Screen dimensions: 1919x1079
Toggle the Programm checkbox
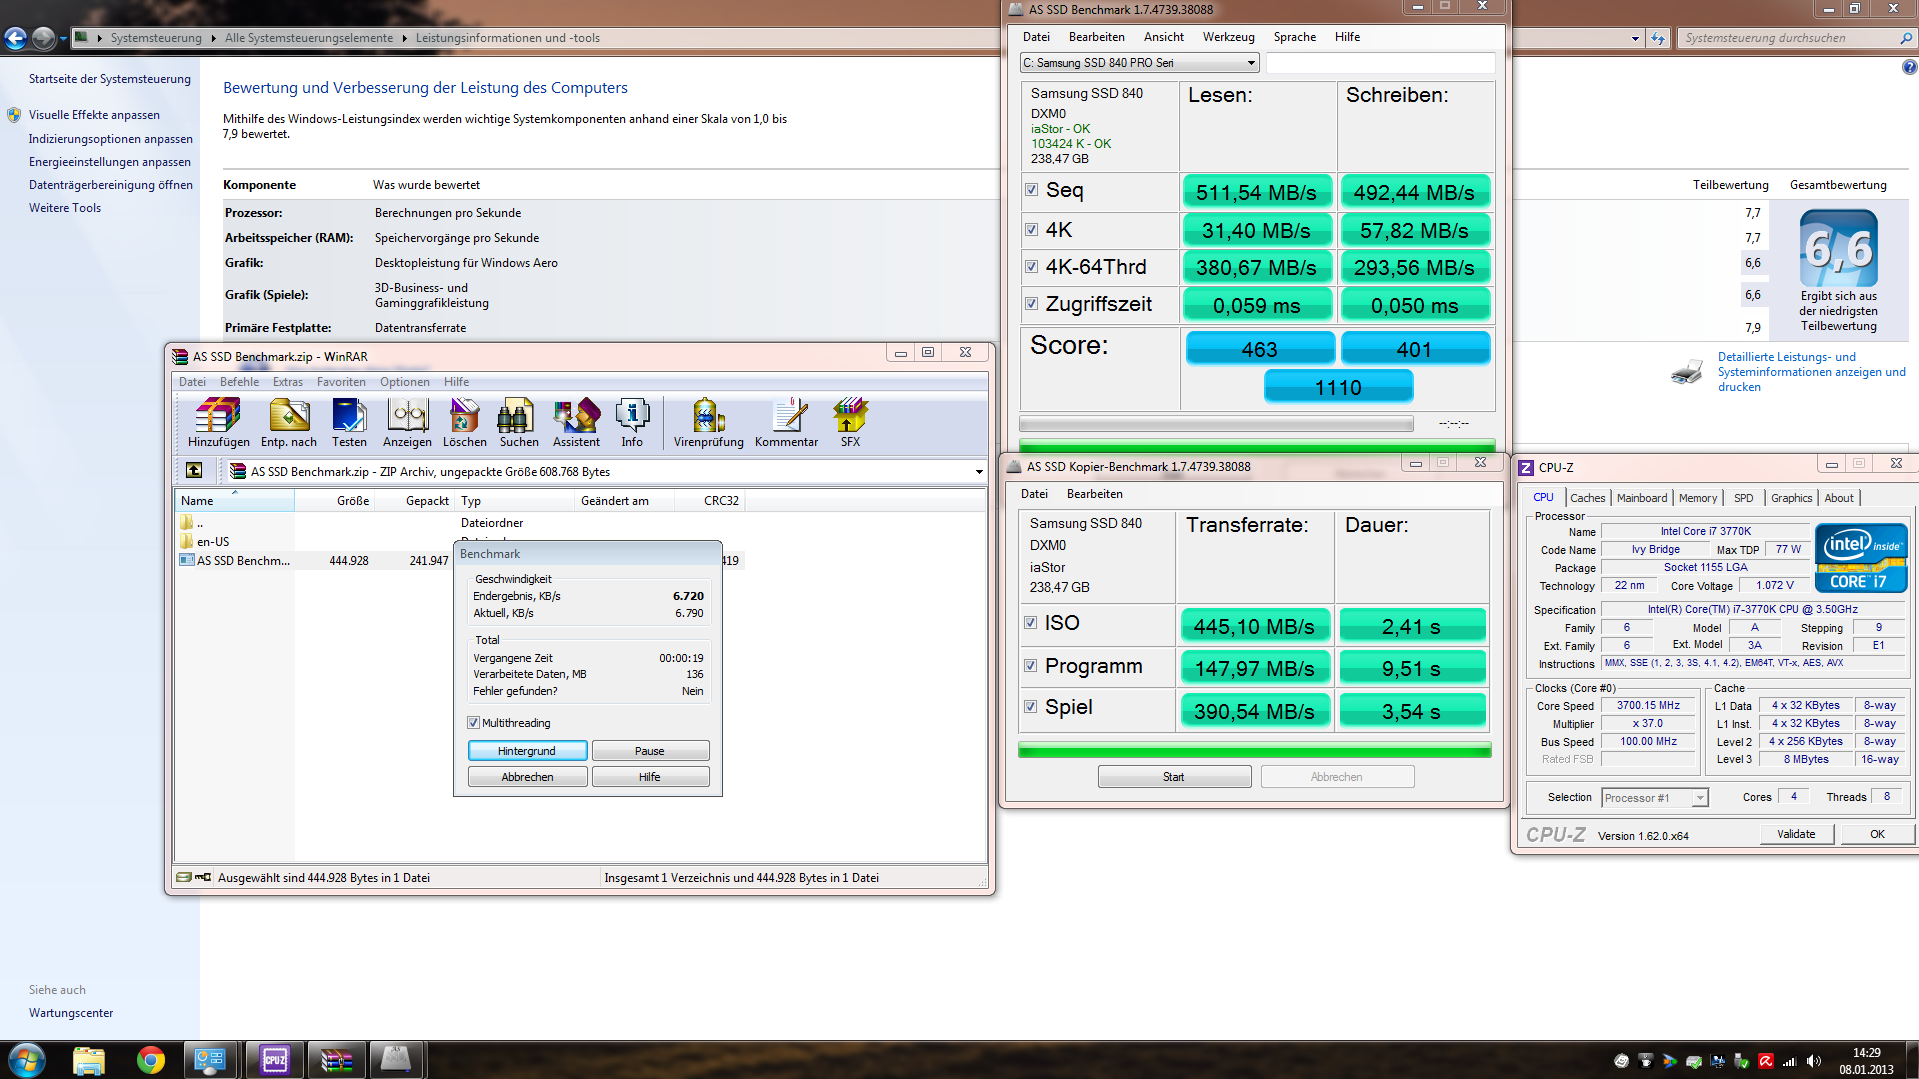click(1030, 665)
